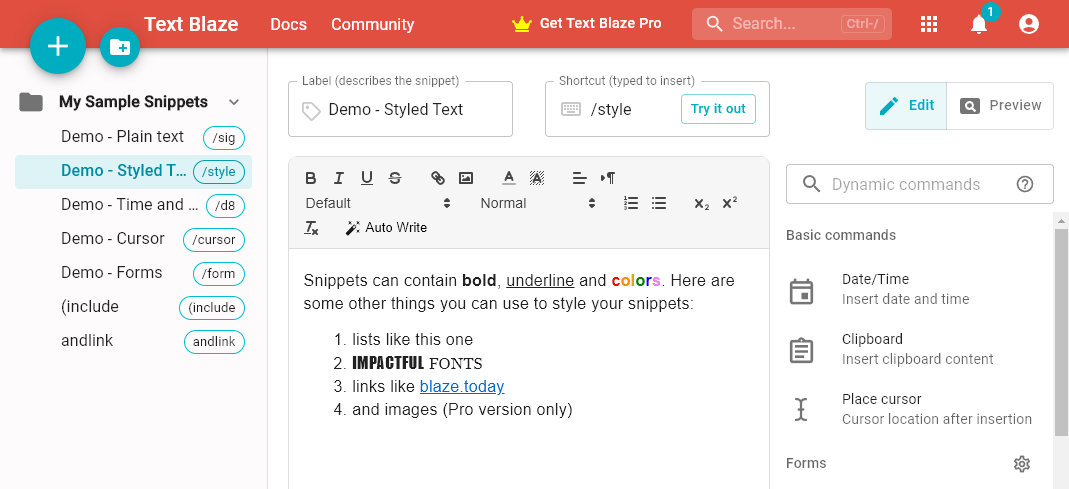Open the text highlight color picker
This screenshot has width=1069, height=489.
(x=537, y=178)
